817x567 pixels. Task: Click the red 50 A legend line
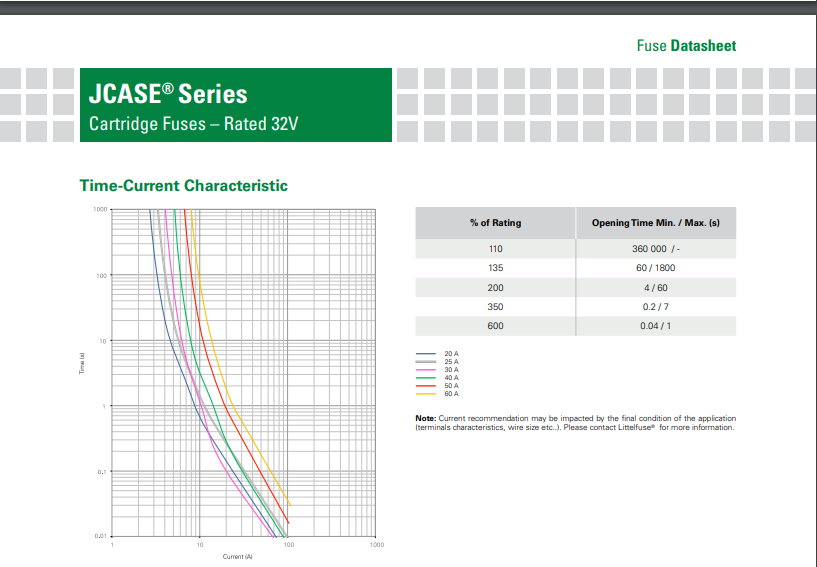click(427, 386)
